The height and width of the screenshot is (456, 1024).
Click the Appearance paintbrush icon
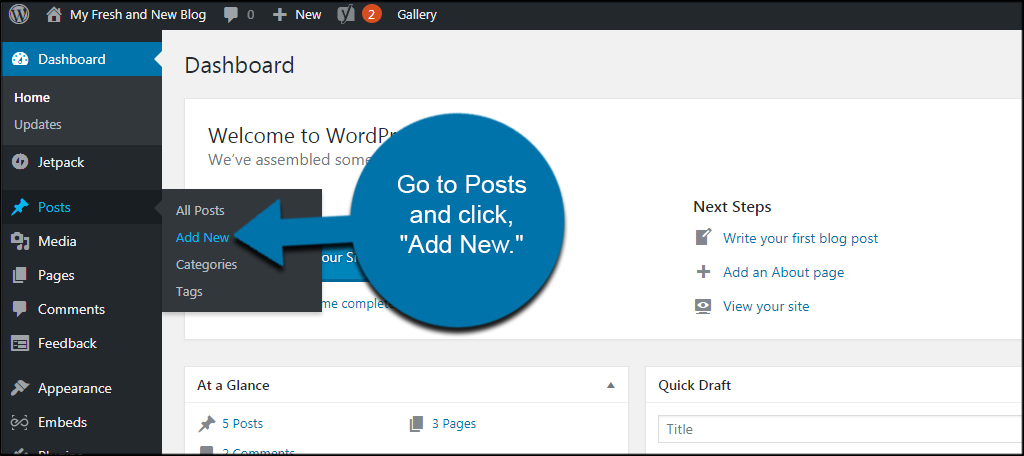tap(20, 388)
